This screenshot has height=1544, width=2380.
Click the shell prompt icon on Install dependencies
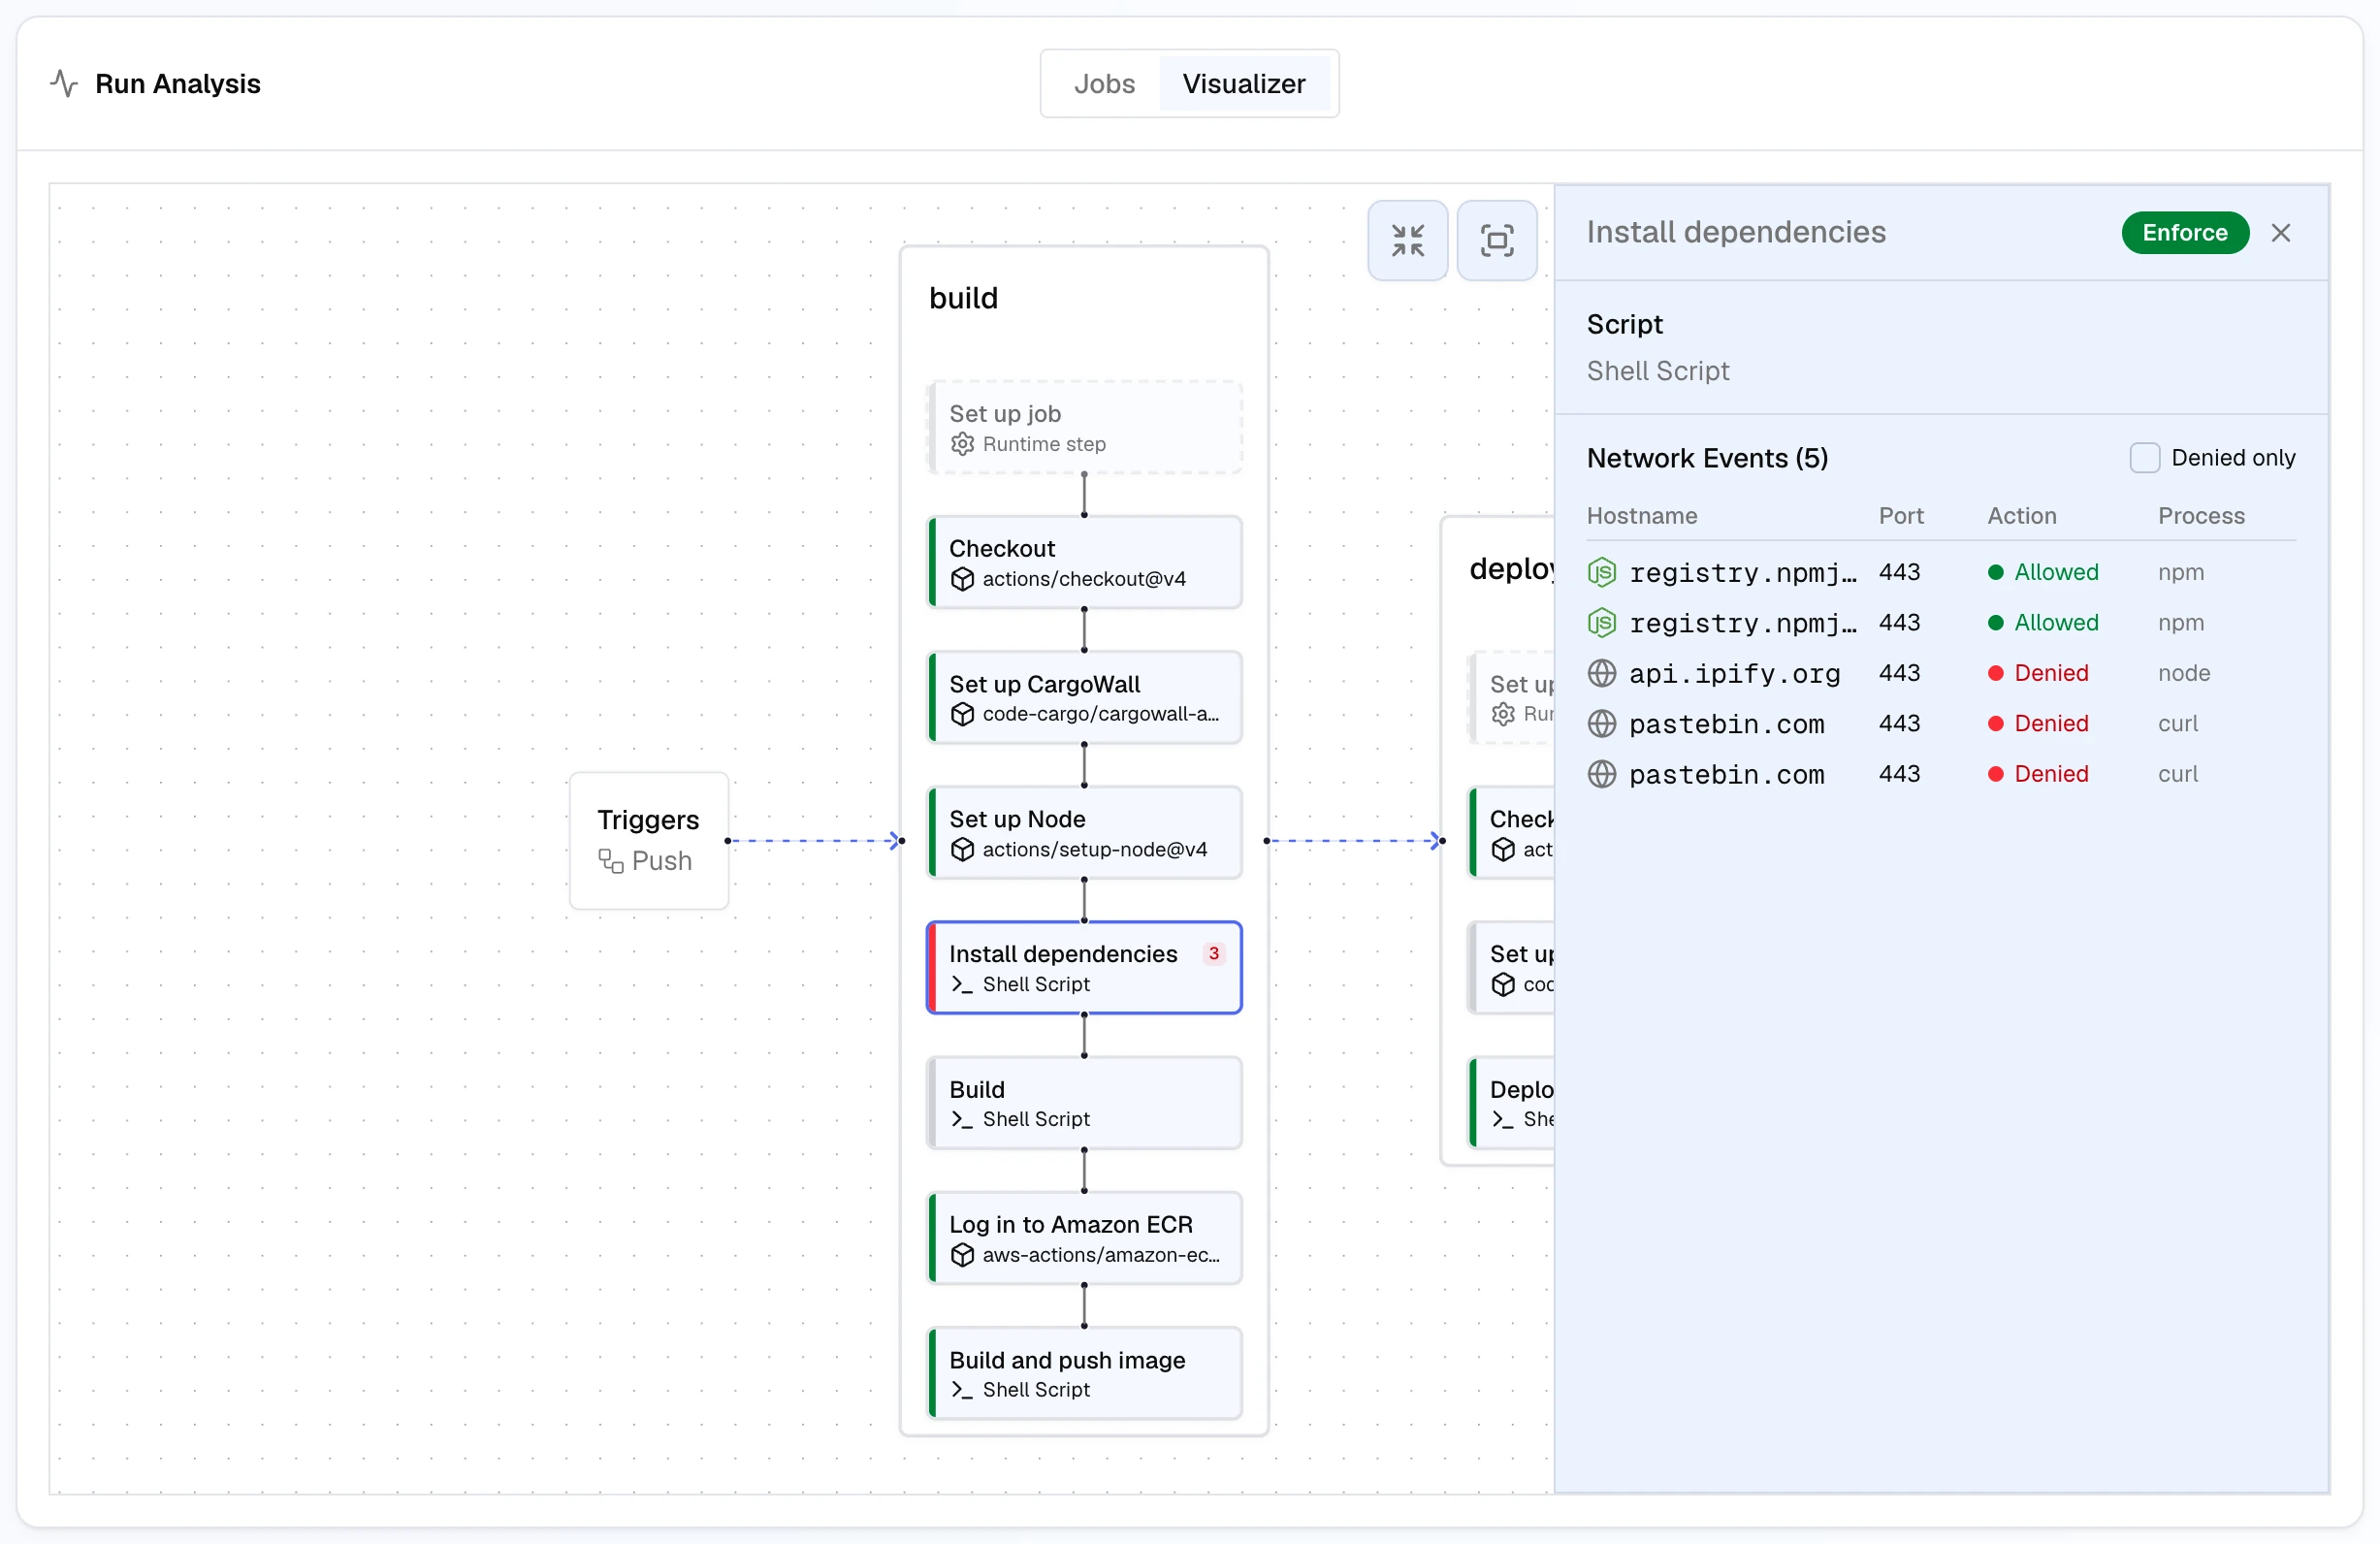click(x=962, y=984)
